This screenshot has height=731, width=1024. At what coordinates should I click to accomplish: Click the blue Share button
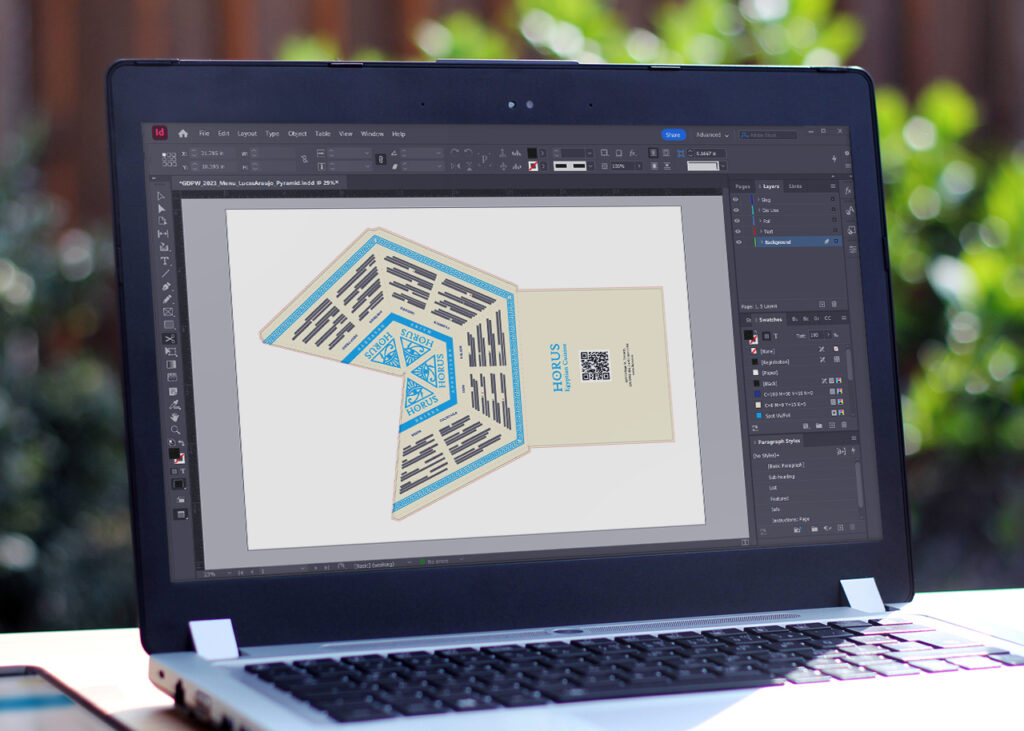point(673,135)
